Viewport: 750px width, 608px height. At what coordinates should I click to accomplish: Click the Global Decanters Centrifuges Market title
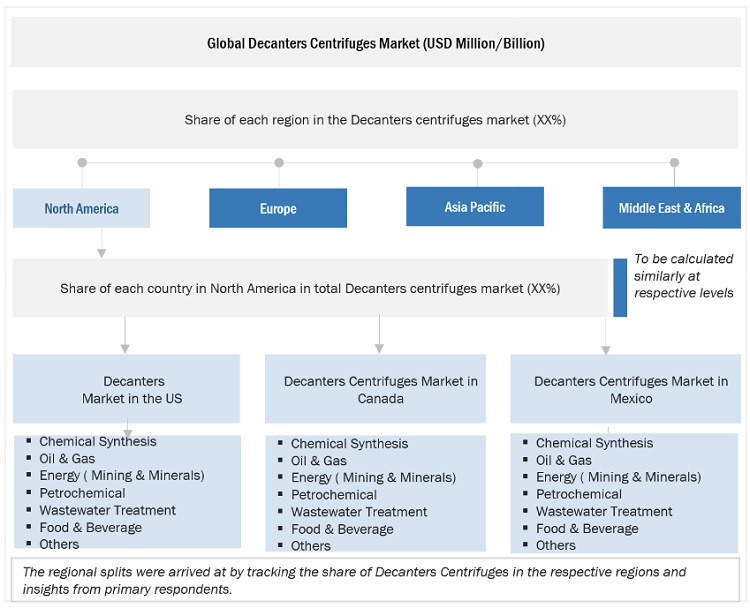[375, 44]
